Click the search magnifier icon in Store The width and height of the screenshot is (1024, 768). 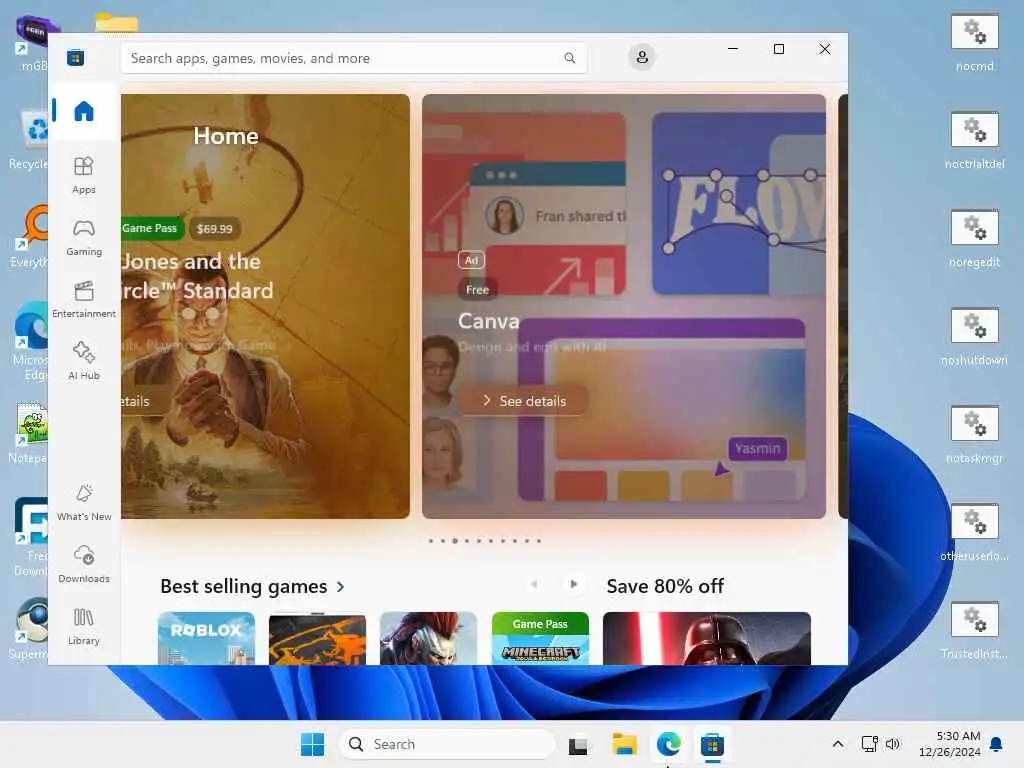pos(569,58)
